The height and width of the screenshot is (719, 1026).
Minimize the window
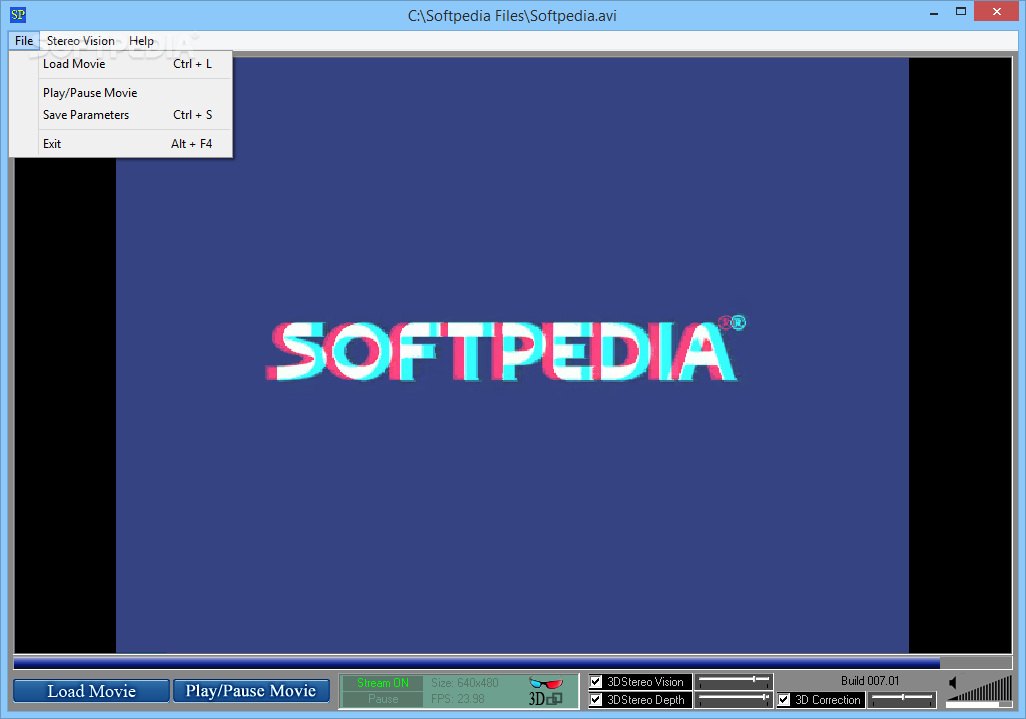tap(934, 12)
